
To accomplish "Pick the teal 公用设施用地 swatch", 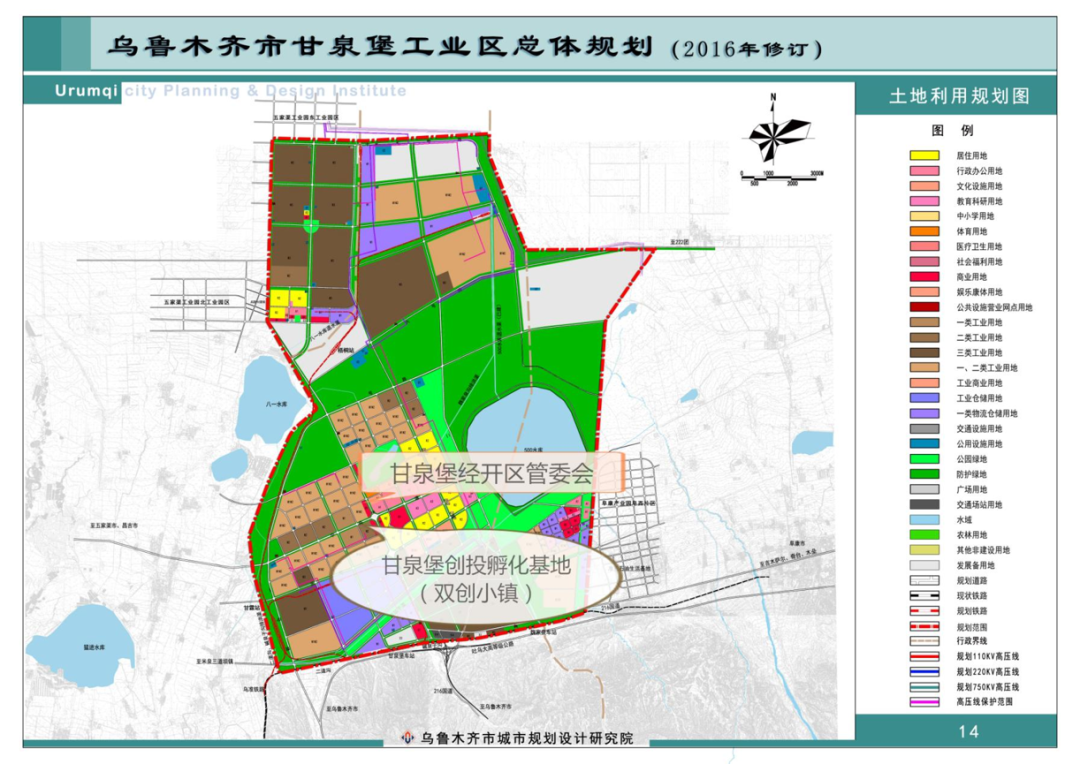I will tap(924, 444).
